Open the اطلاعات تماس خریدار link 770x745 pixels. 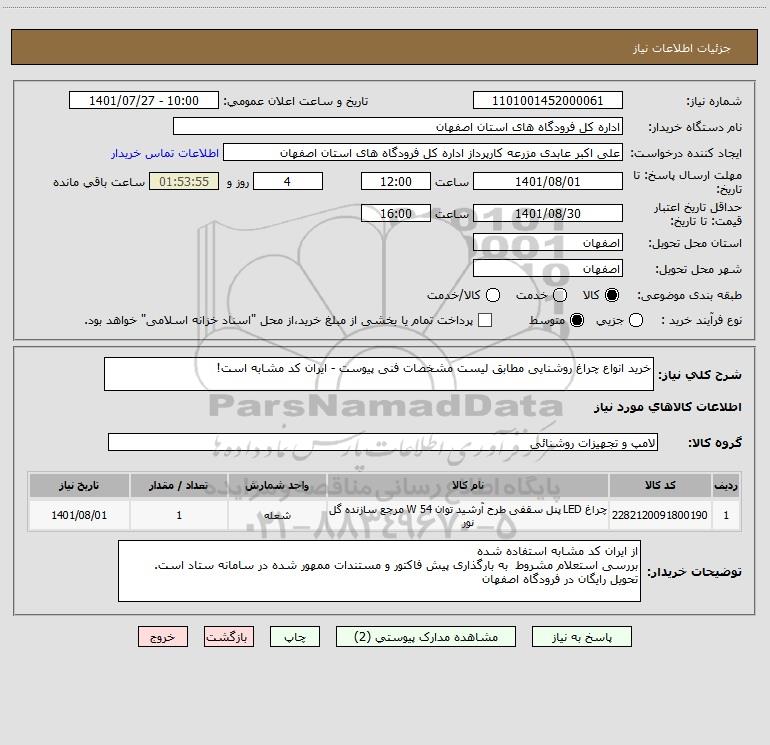(x=165, y=153)
